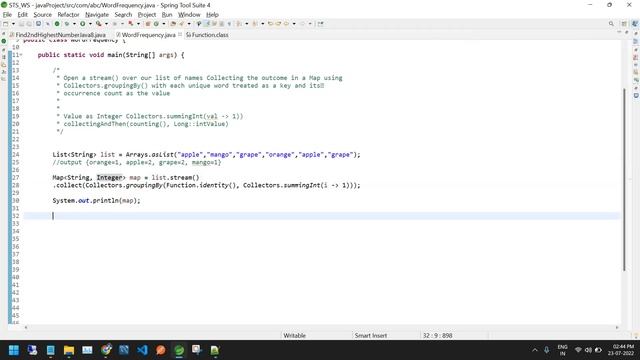Open the dropdown next to the Run icon
The image size is (640, 360).
(x=90, y=24)
